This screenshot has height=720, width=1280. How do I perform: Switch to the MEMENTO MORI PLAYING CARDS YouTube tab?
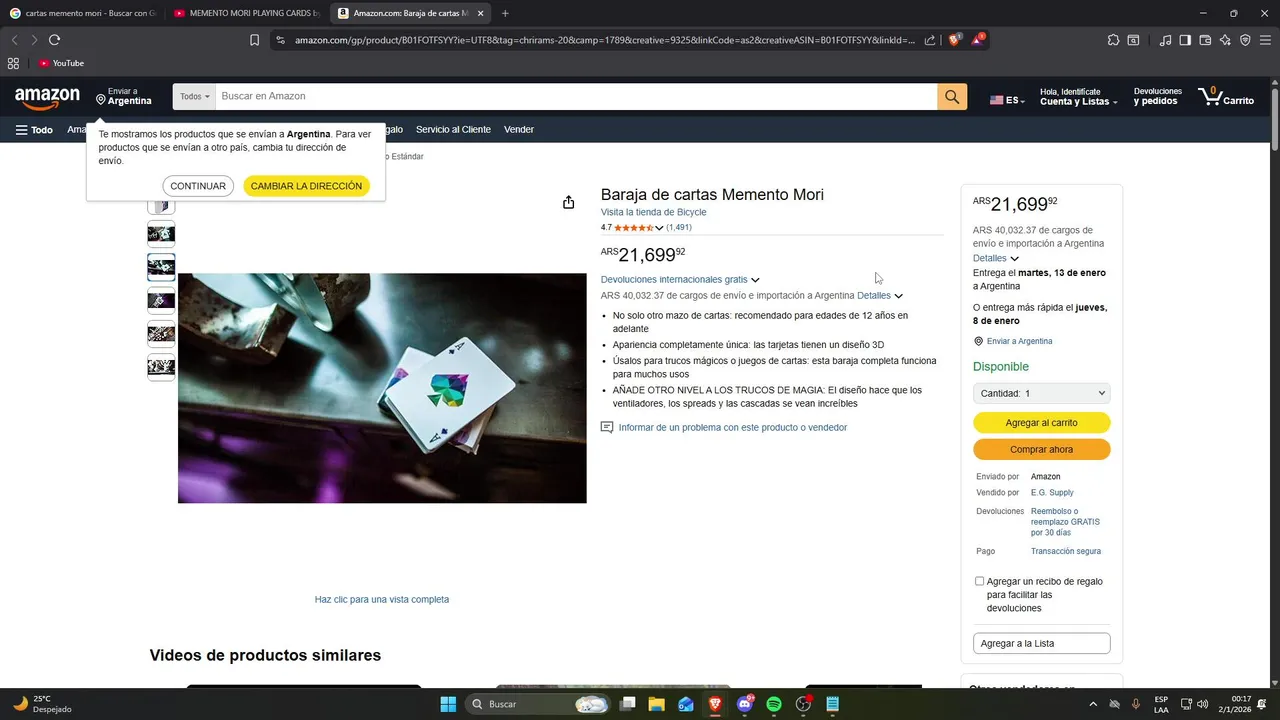tap(246, 13)
